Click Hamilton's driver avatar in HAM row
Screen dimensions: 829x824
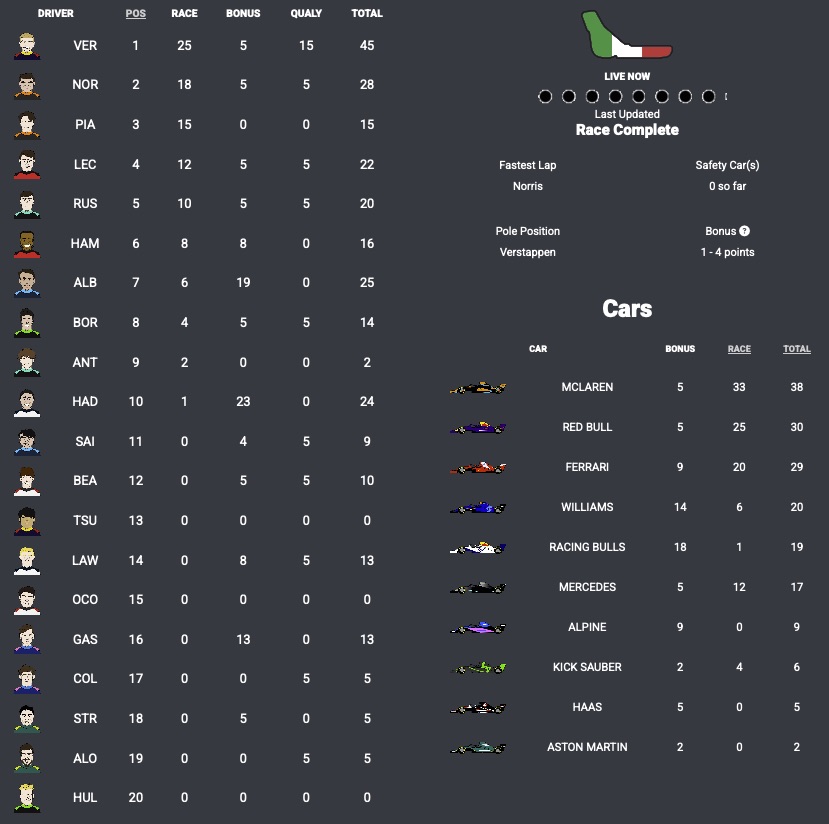(28, 244)
